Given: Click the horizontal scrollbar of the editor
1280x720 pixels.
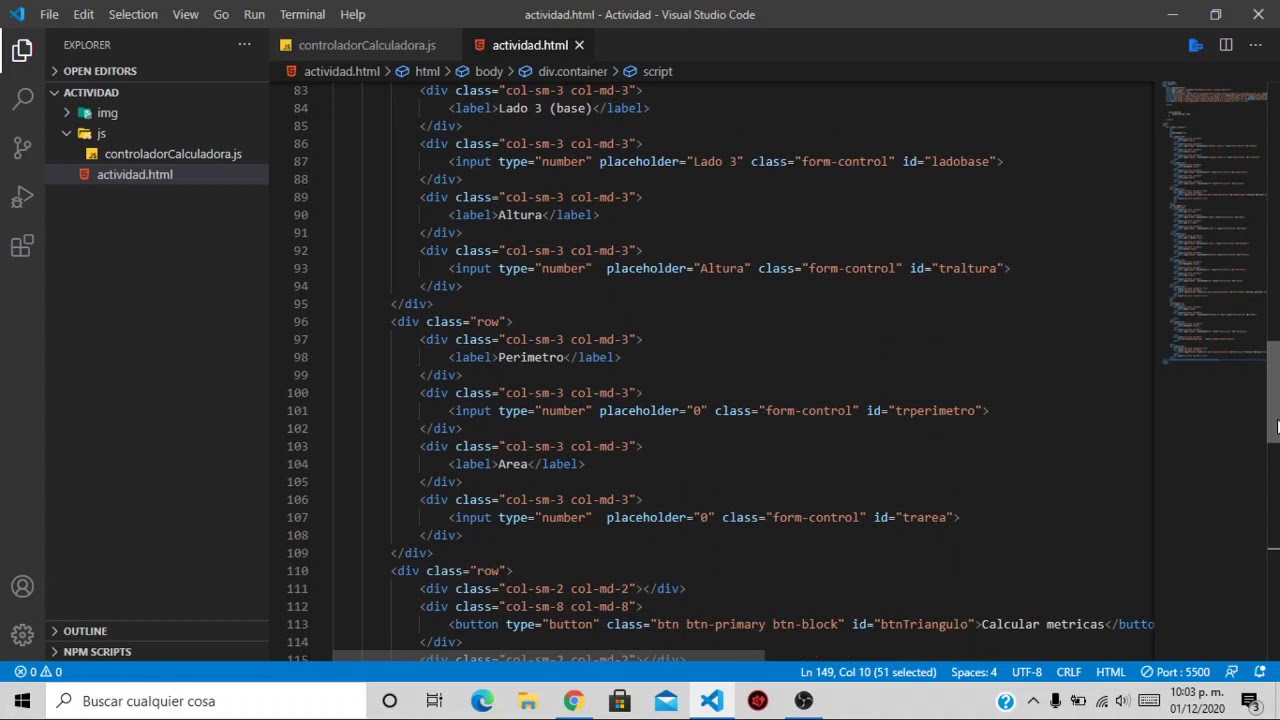Looking at the screenshot, I should (548, 656).
